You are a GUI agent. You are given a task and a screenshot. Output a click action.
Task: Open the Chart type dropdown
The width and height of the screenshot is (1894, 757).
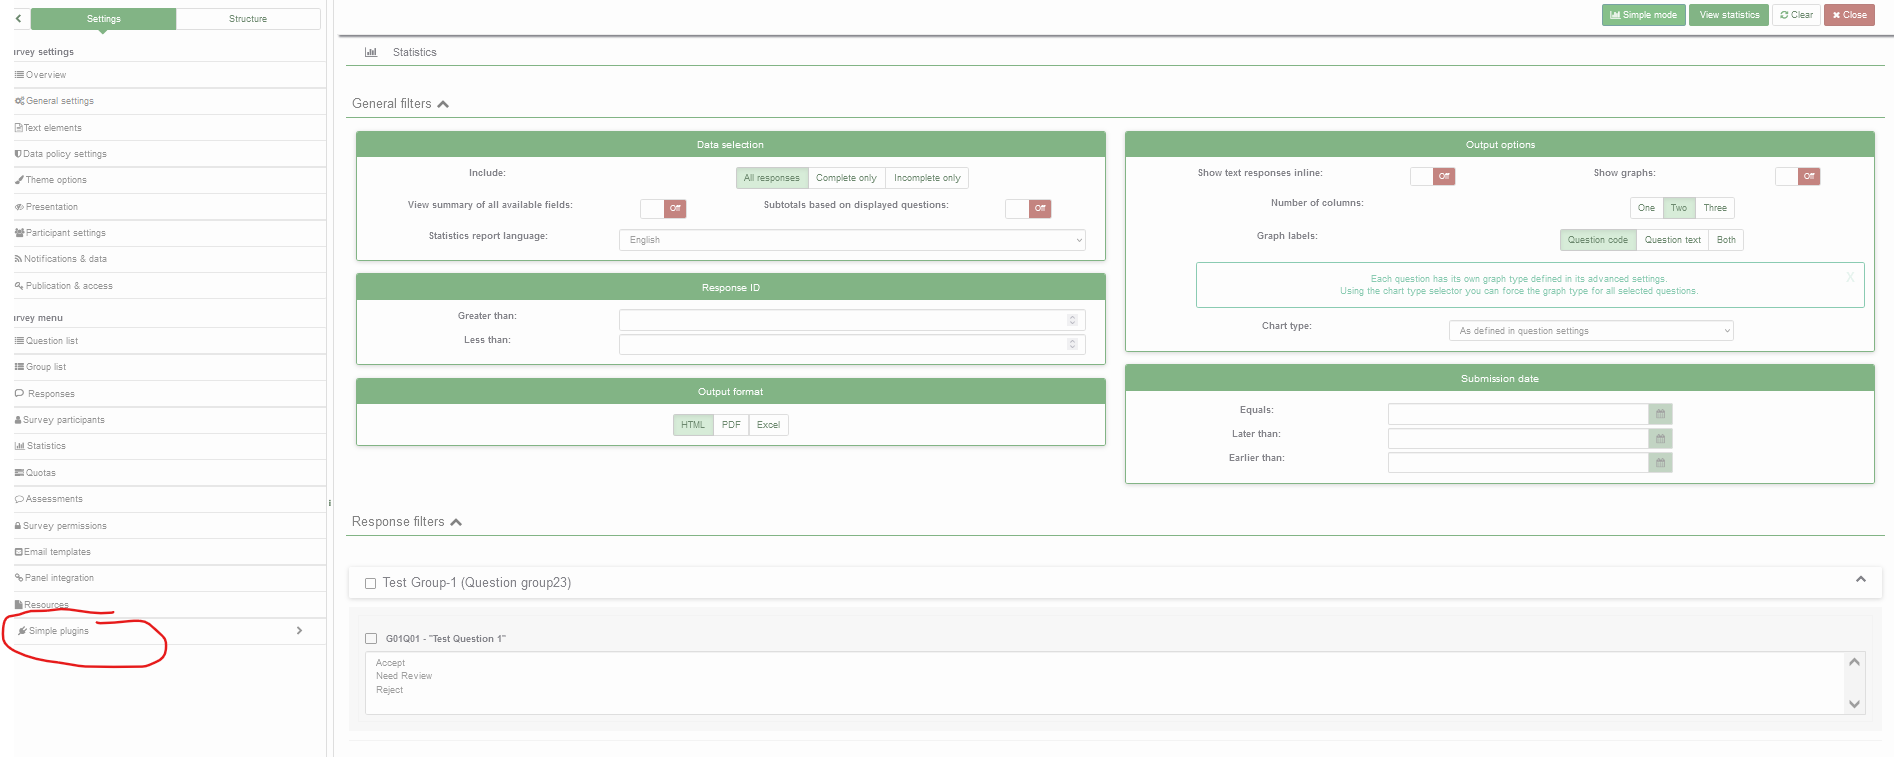tap(1590, 331)
